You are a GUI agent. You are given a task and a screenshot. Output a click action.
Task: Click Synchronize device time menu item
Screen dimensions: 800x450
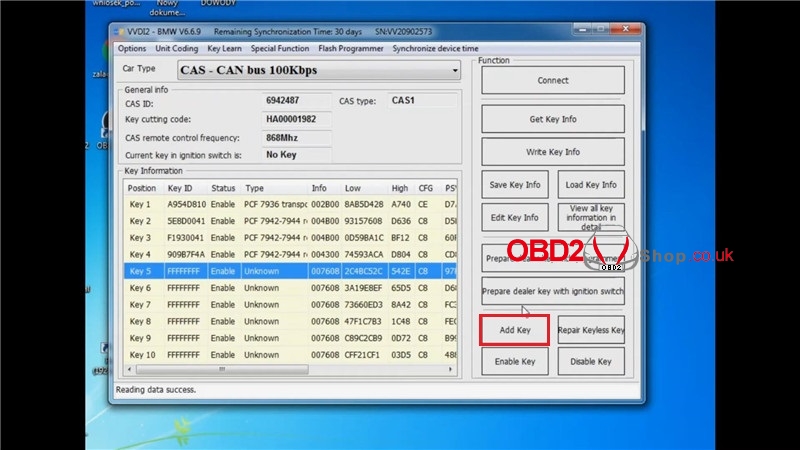[x=435, y=48]
